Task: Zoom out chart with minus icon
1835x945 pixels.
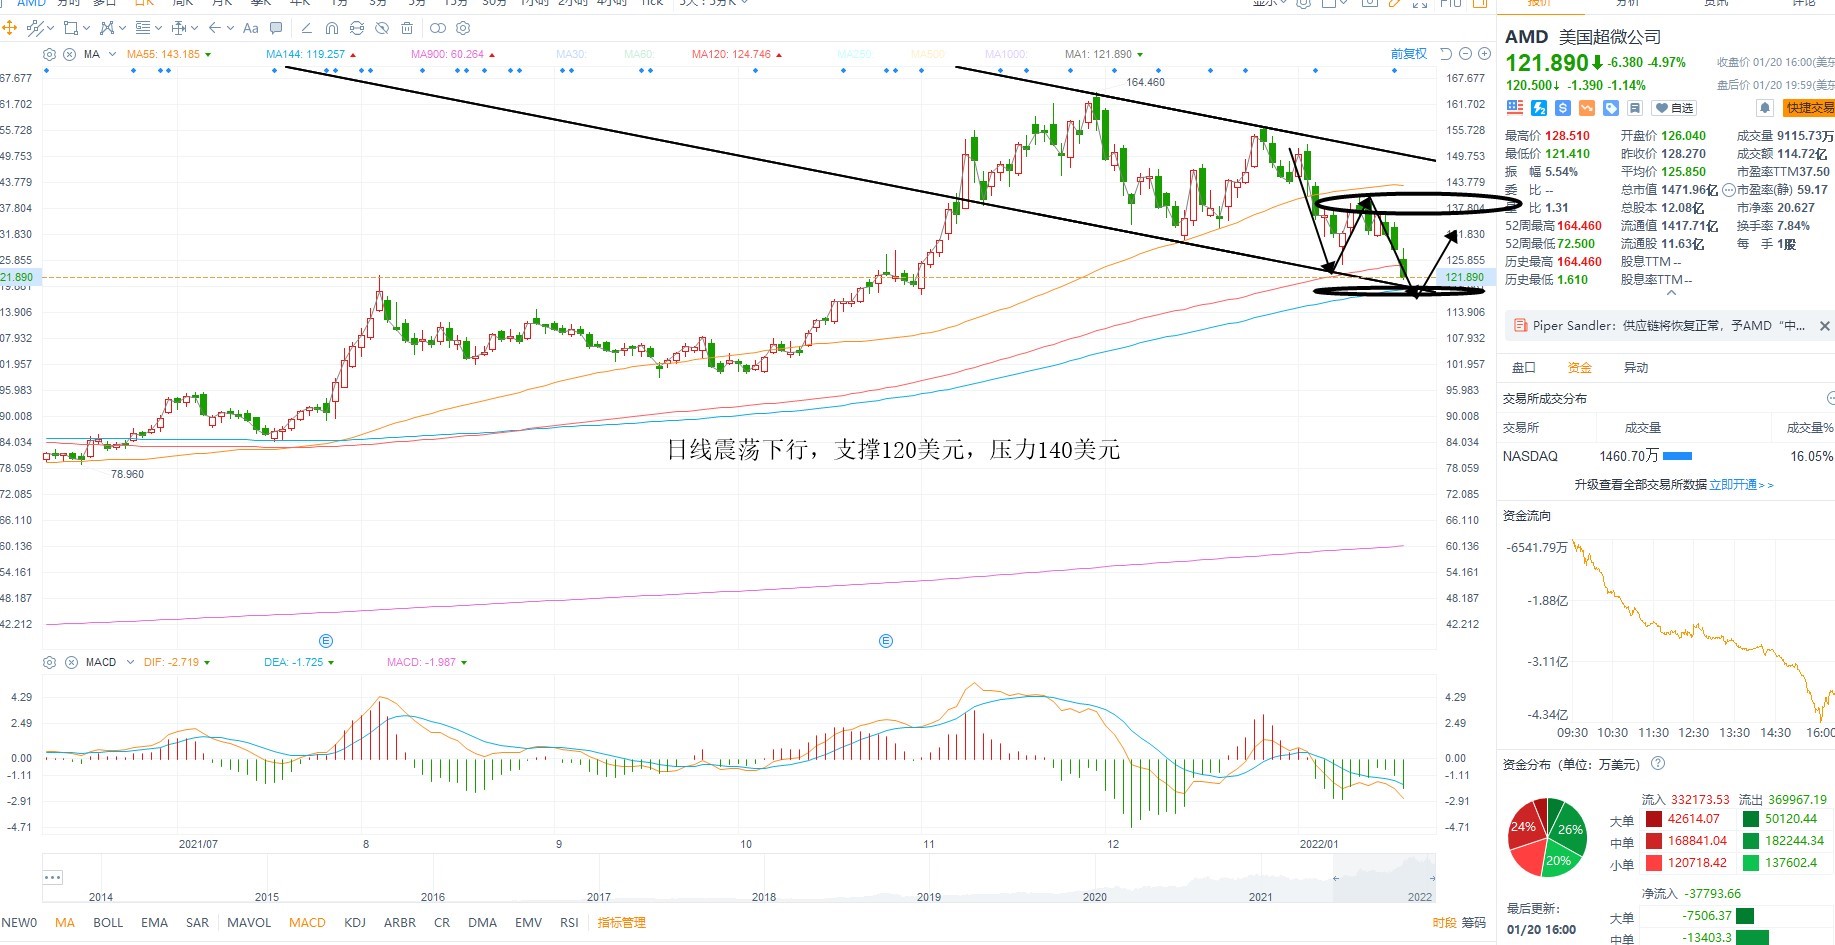Action: click(x=1465, y=54)
